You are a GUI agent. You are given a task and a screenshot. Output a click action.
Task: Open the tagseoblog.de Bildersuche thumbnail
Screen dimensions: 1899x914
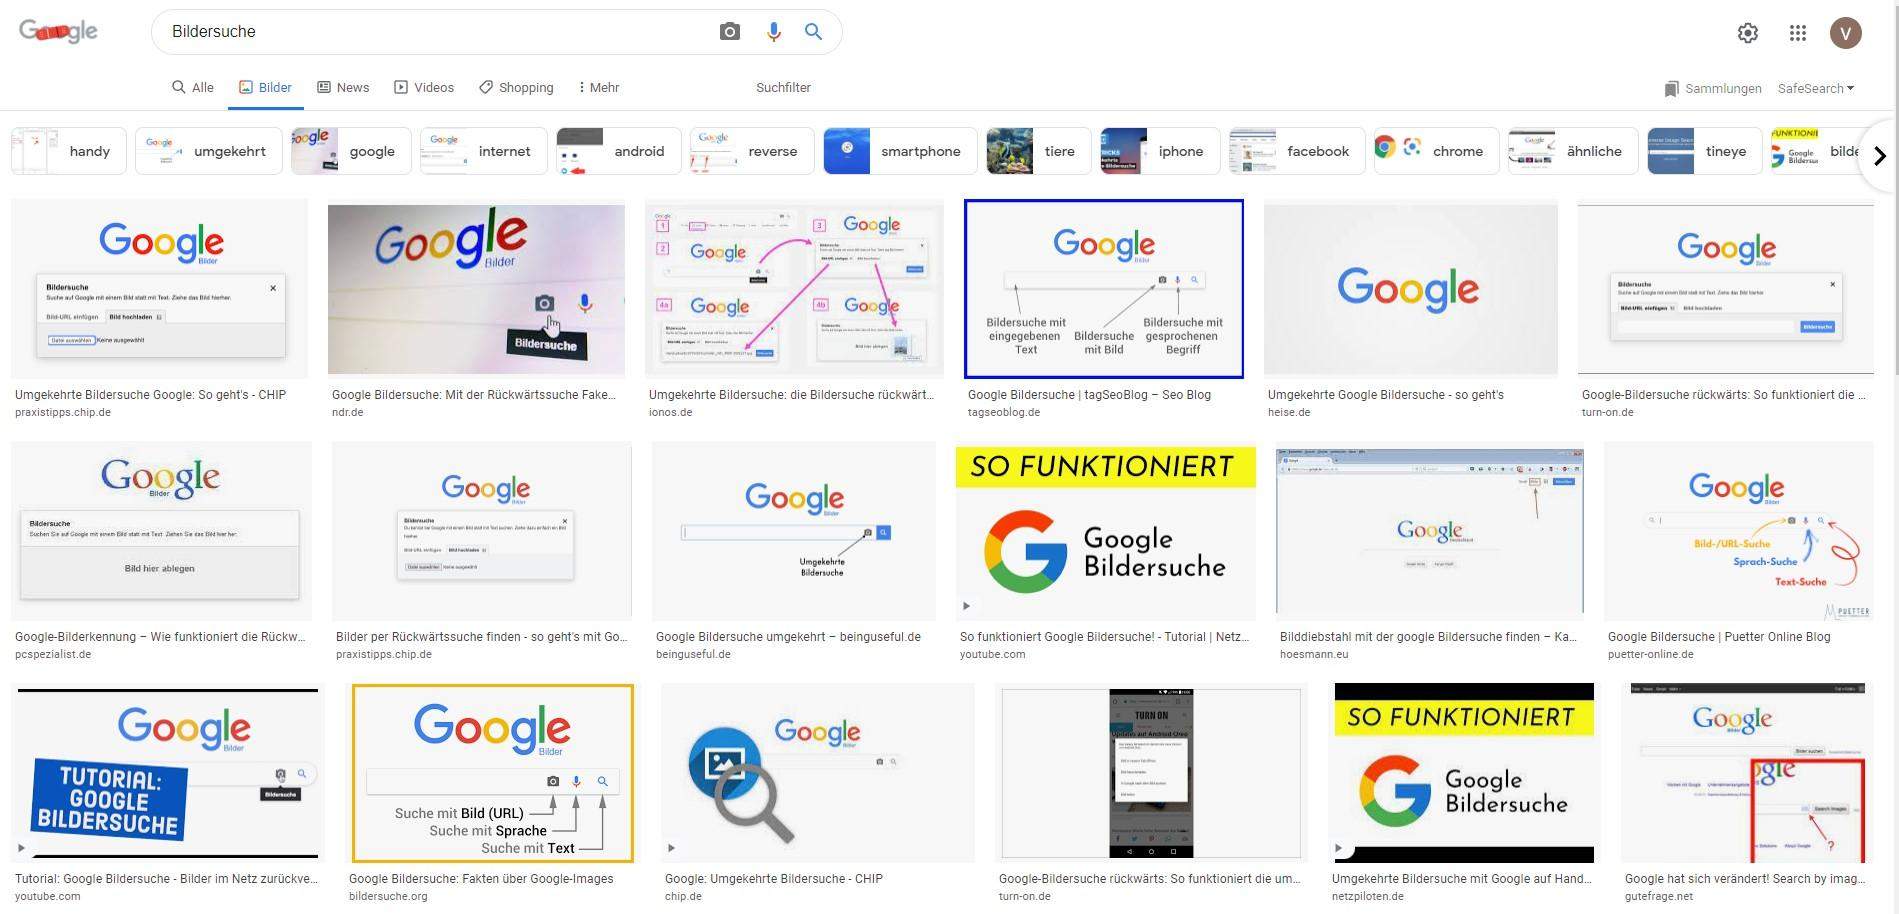pos(1104,289)
